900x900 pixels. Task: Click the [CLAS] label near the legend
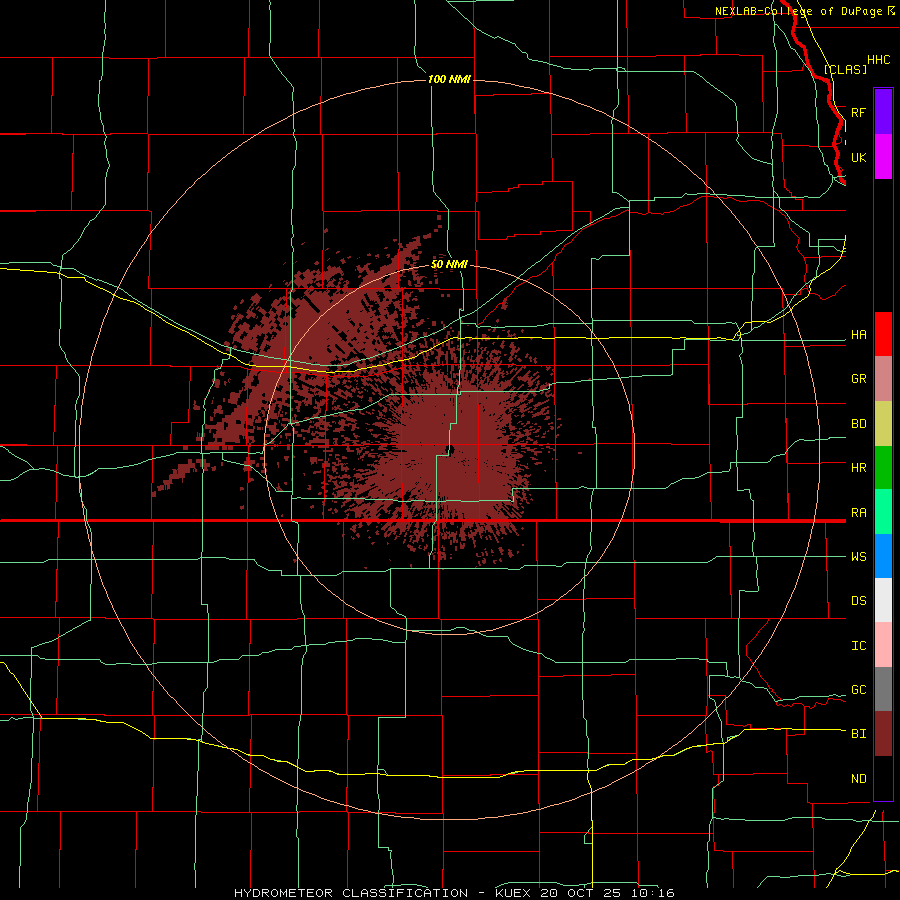(x=845, y=69)
